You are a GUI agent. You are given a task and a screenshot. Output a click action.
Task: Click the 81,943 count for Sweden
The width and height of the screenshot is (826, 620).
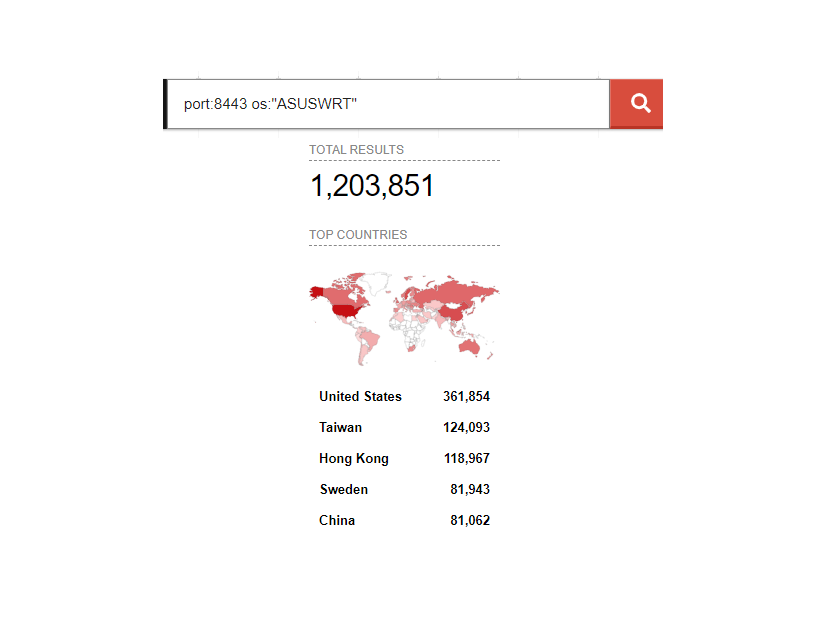470,490
